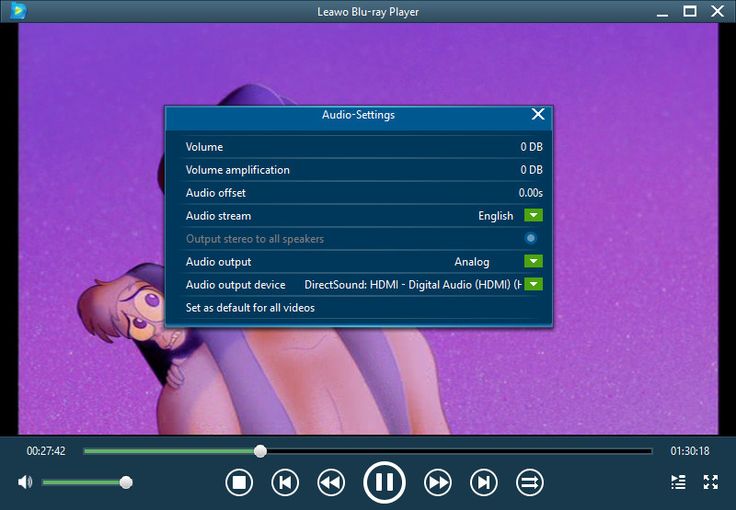The height and width of the screenshot is (510, 736).
Task: Open the playlist panel
Action: tap(678, 482)
